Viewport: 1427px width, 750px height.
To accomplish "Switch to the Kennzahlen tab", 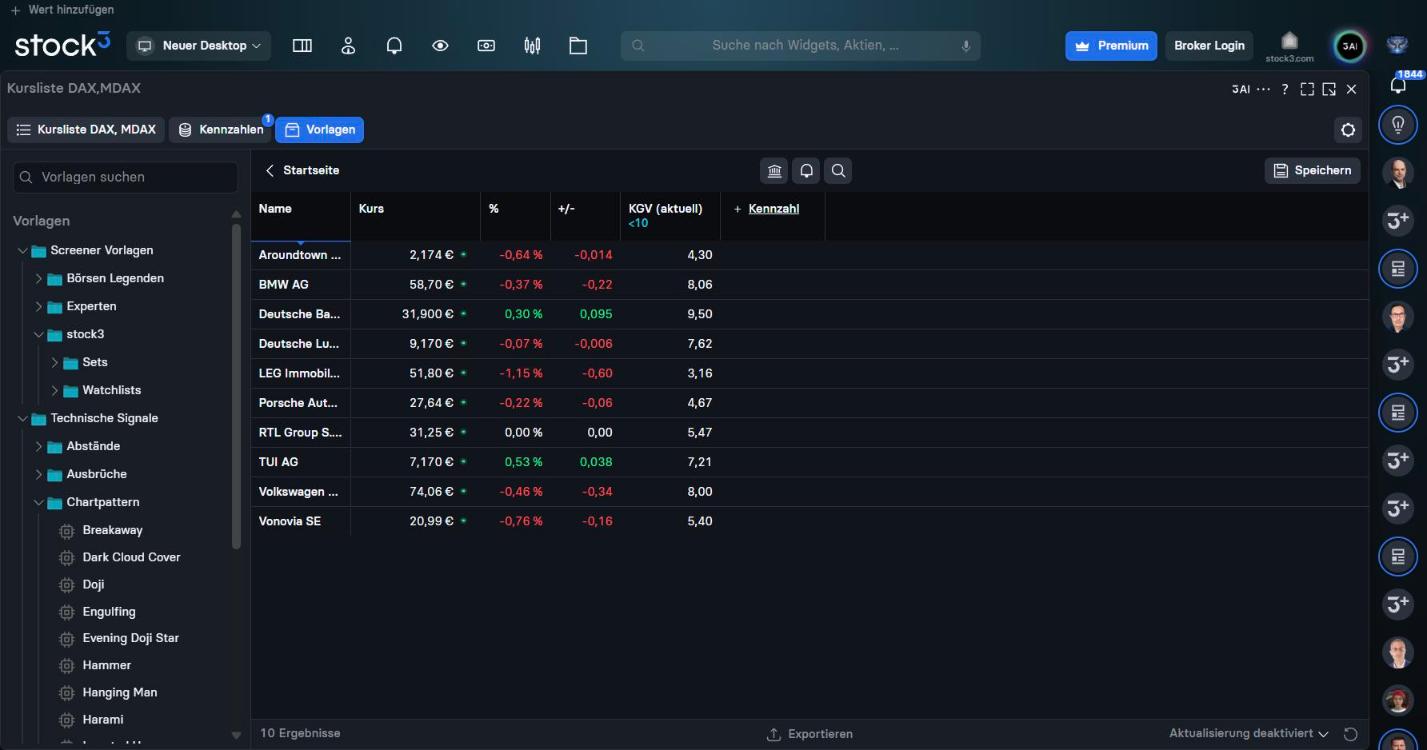I will point(221,130).
